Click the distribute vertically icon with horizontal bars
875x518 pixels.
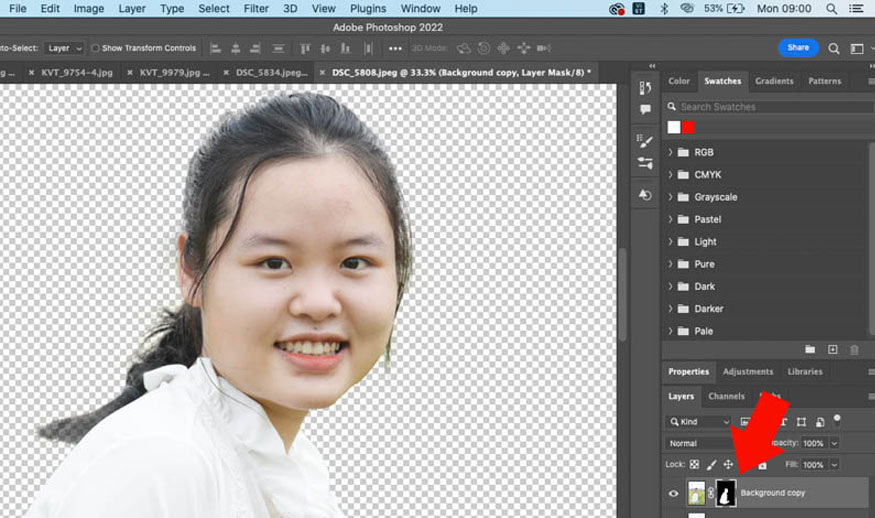click(278, 49)
